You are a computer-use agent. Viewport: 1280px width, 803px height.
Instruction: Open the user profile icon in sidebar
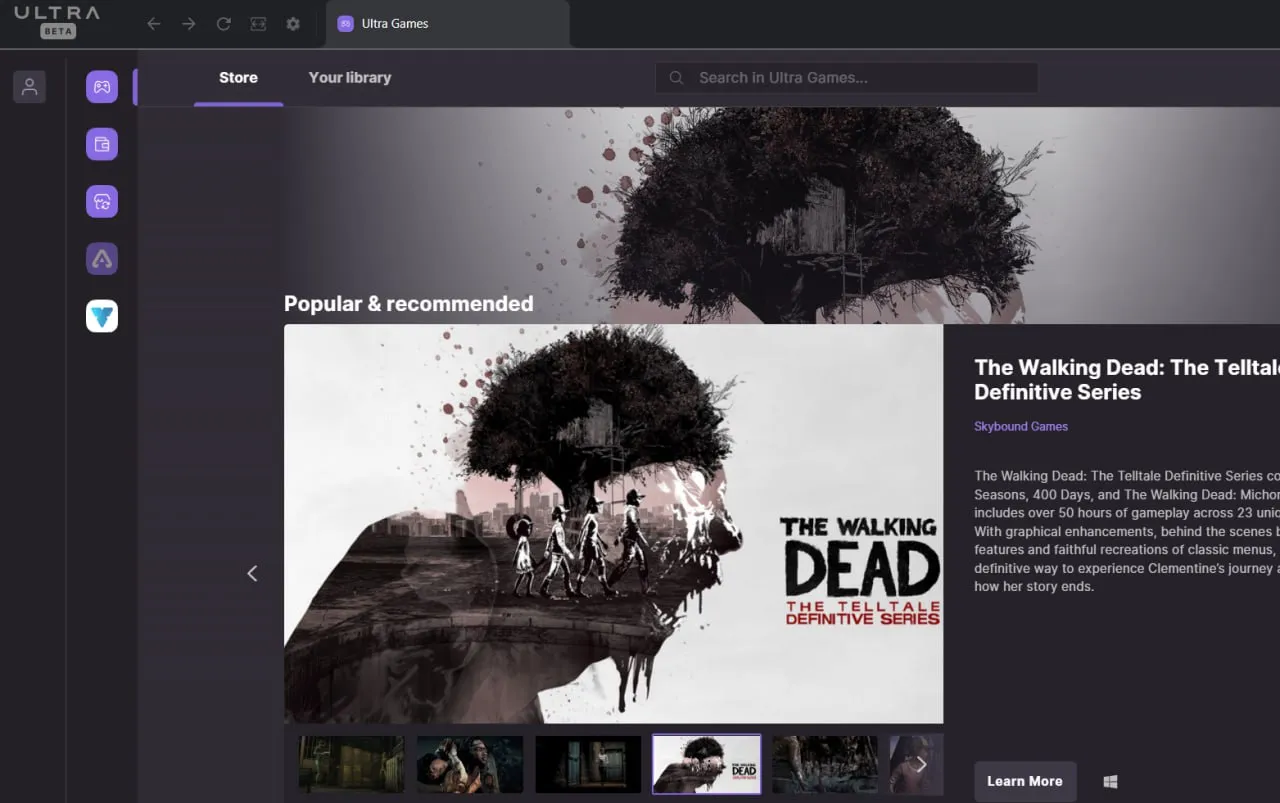click(x=29, y=87)
